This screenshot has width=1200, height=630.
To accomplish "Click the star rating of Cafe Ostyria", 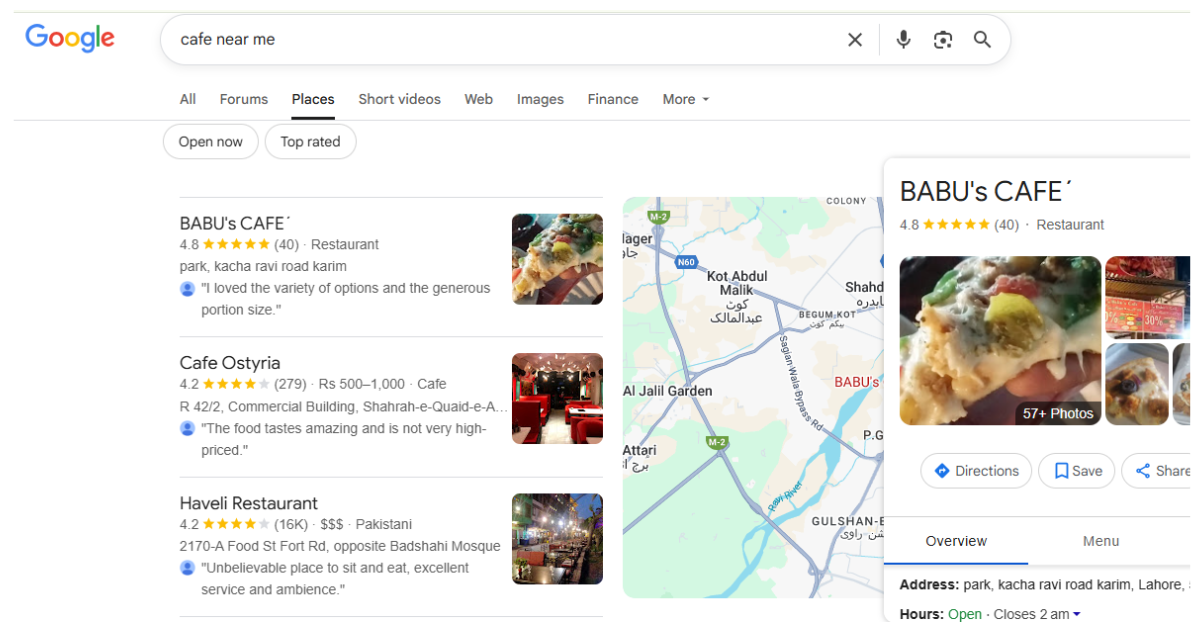I will [236, 384].
